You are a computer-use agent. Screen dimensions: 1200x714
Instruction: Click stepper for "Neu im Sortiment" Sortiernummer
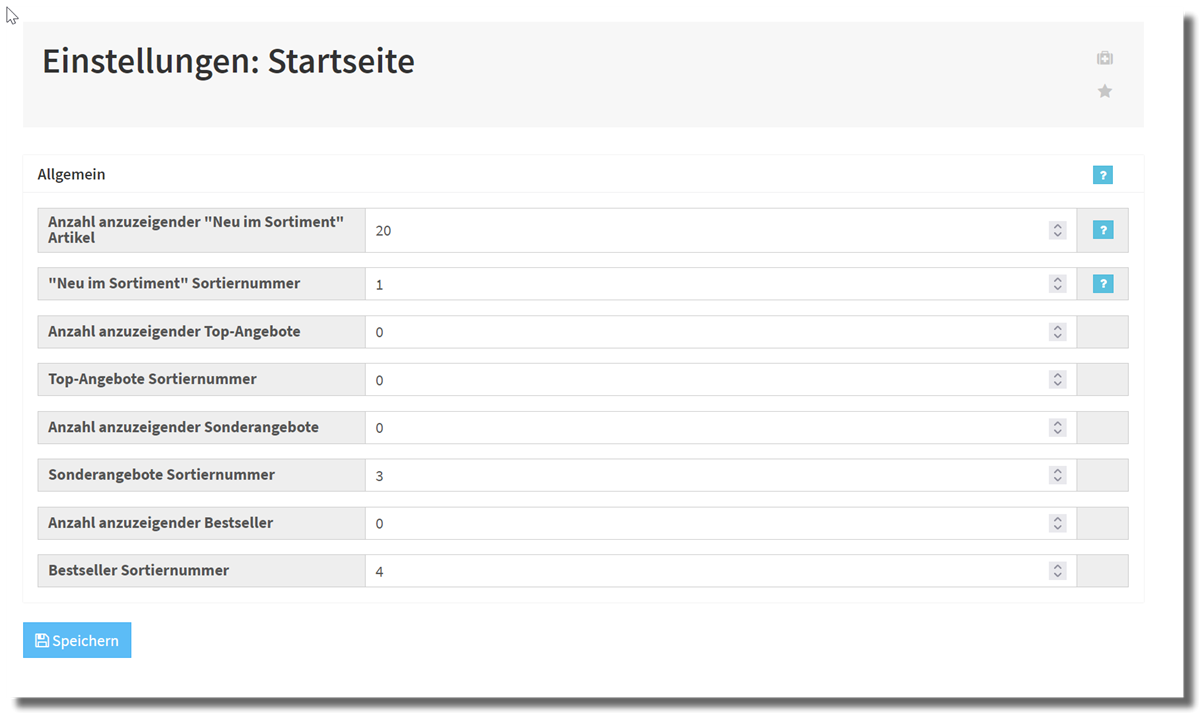click(x=1057, y=284)
